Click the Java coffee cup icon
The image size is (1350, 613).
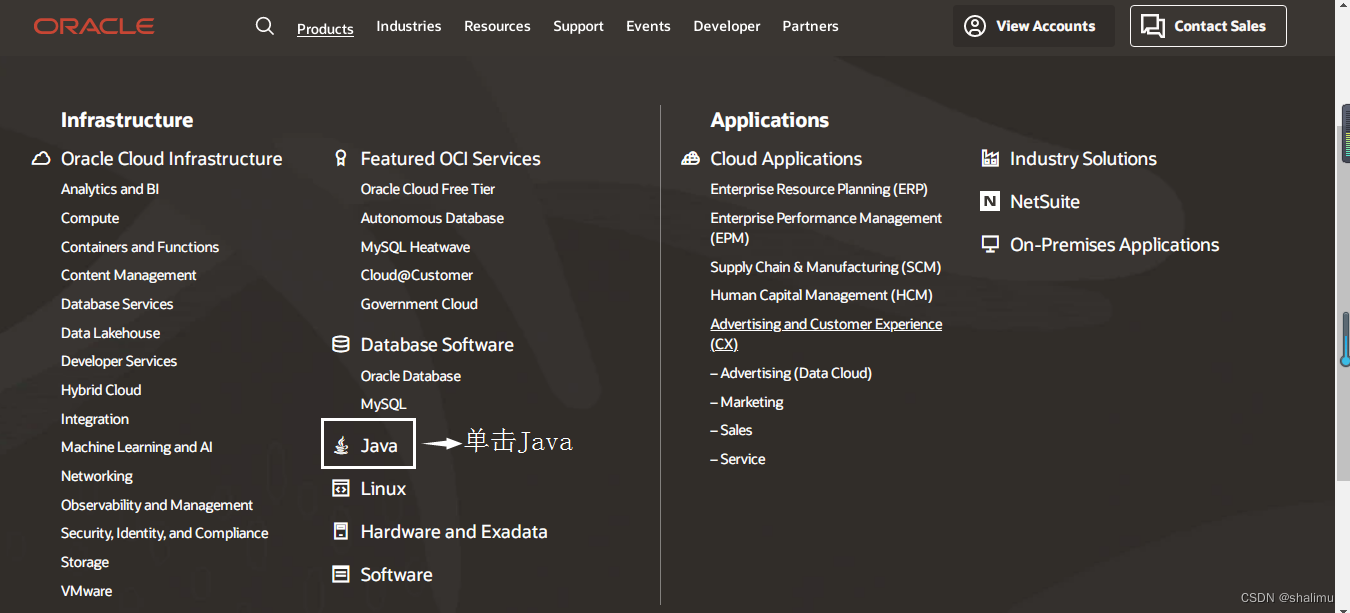coord(341,445)
